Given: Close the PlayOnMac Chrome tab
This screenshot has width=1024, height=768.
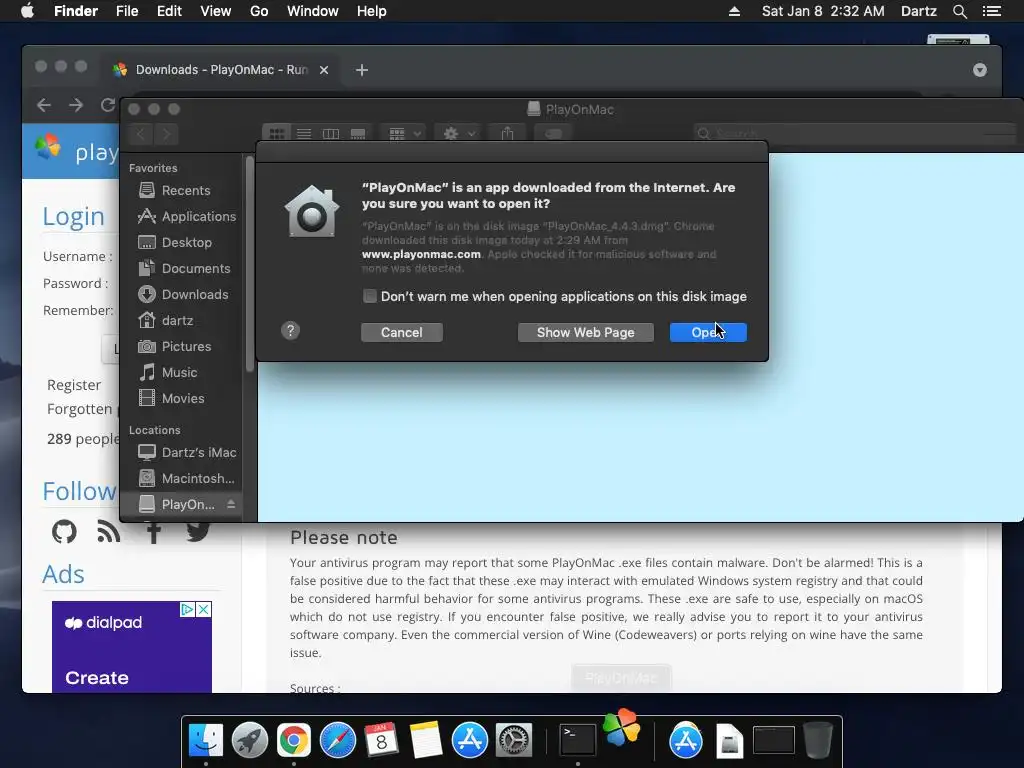Looking at the screenshot, I should 324,70.
